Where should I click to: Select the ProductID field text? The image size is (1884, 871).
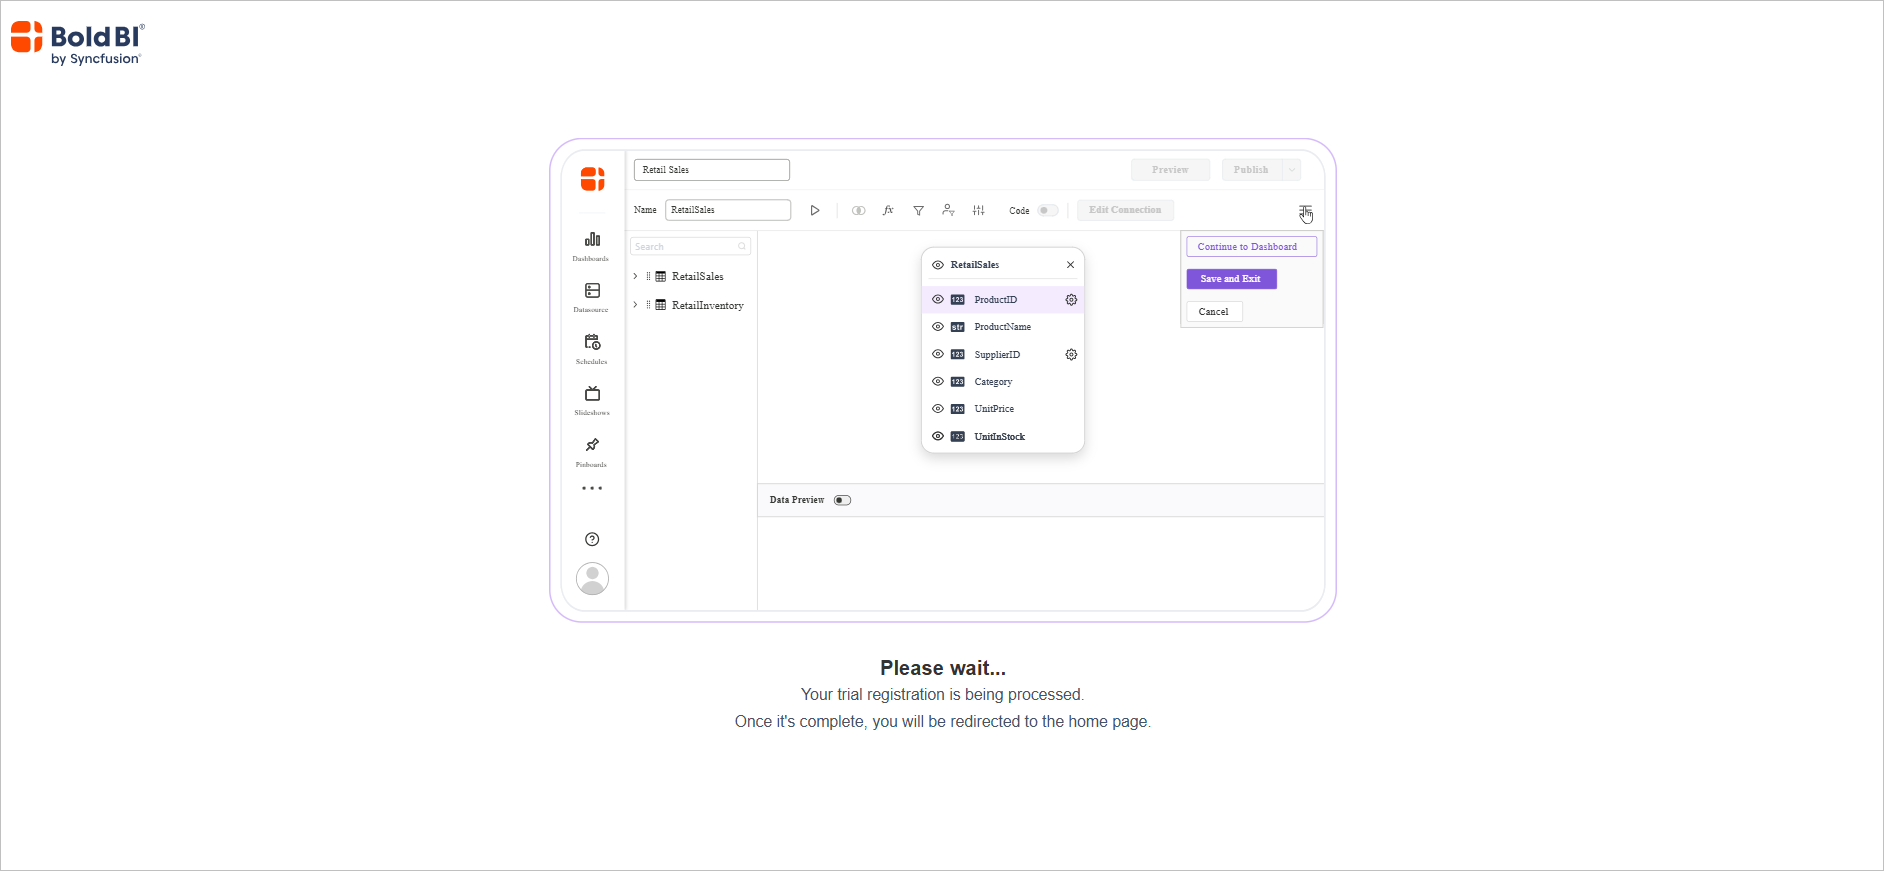point(996,300)
